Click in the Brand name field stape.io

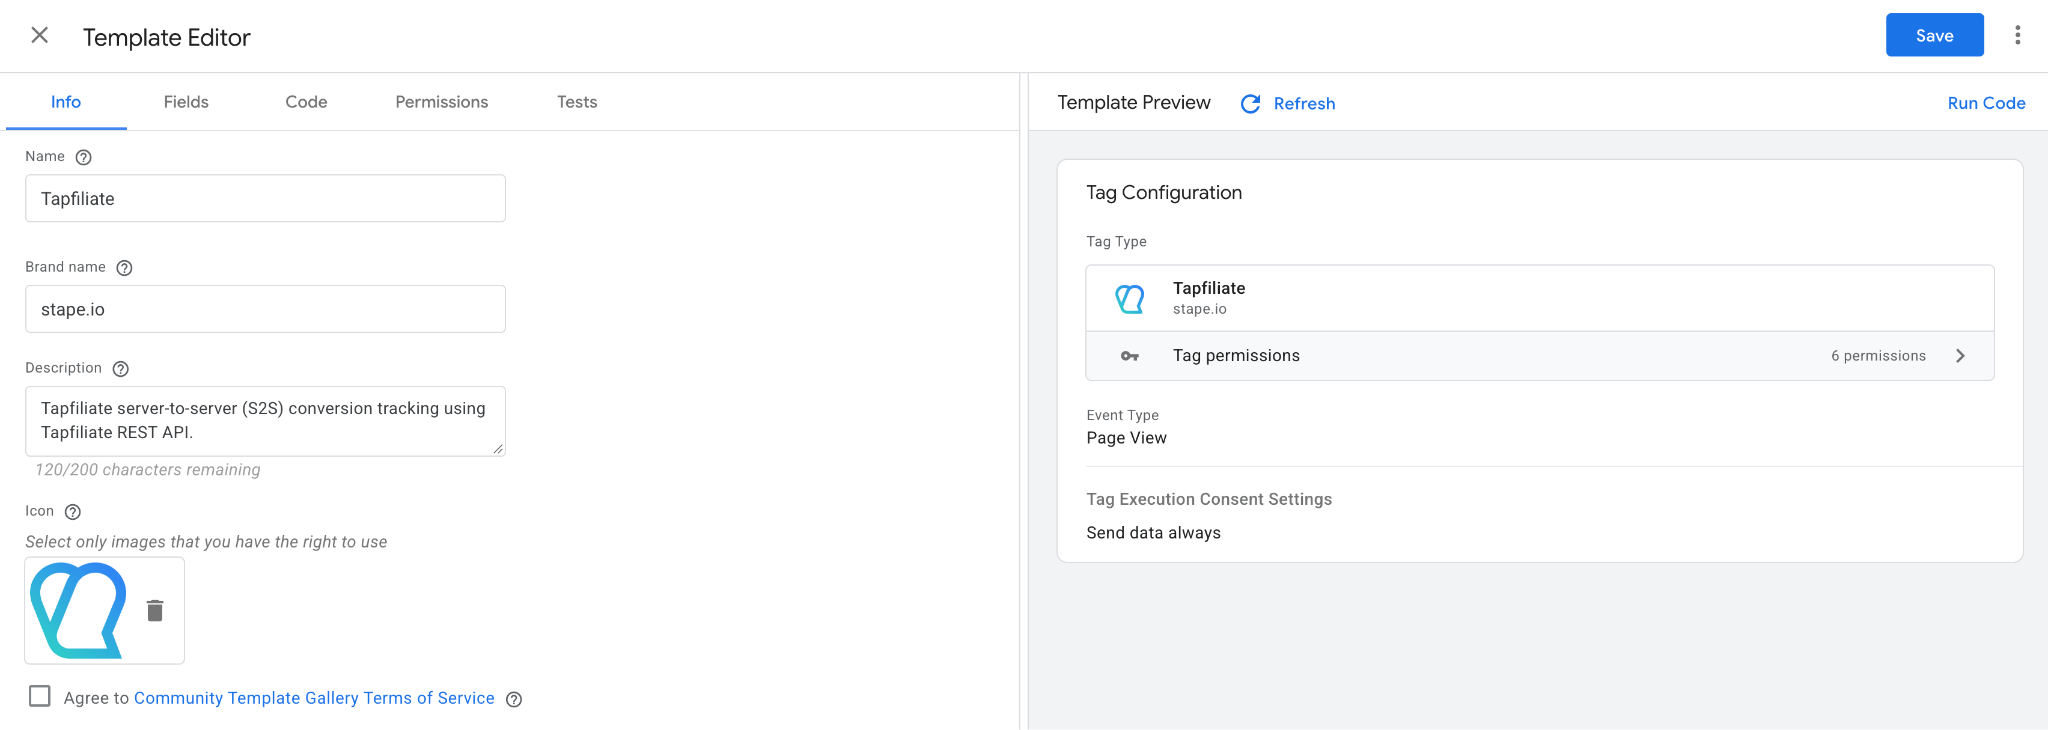pos(265,309)
